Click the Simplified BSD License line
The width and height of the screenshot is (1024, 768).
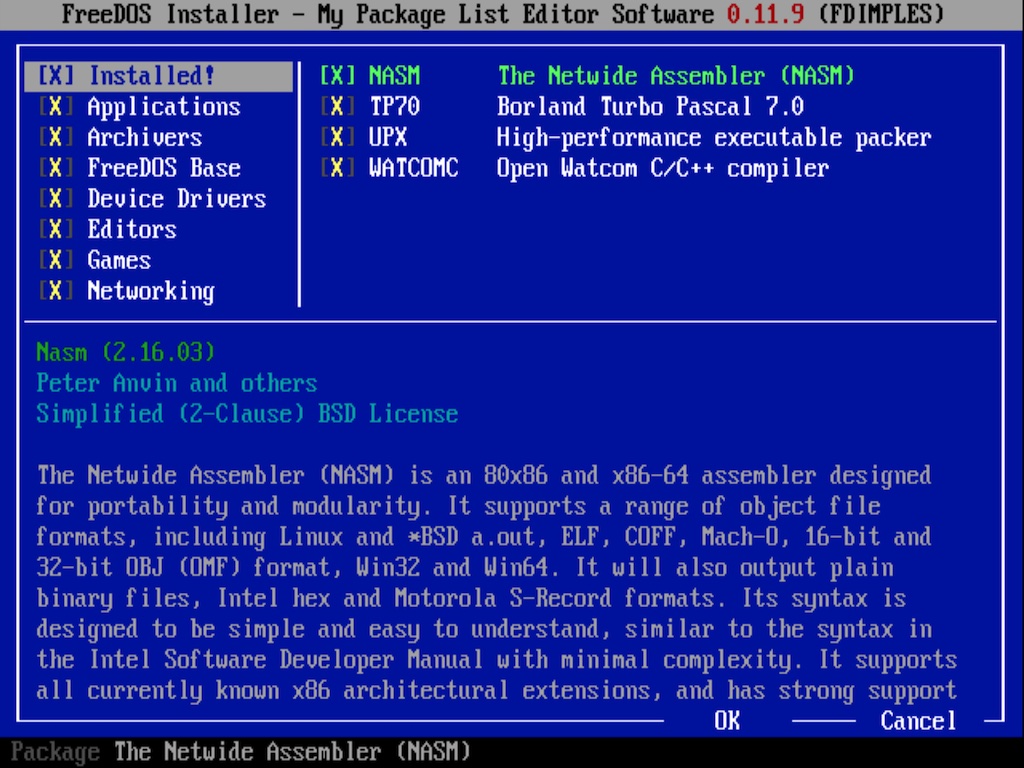247,414
